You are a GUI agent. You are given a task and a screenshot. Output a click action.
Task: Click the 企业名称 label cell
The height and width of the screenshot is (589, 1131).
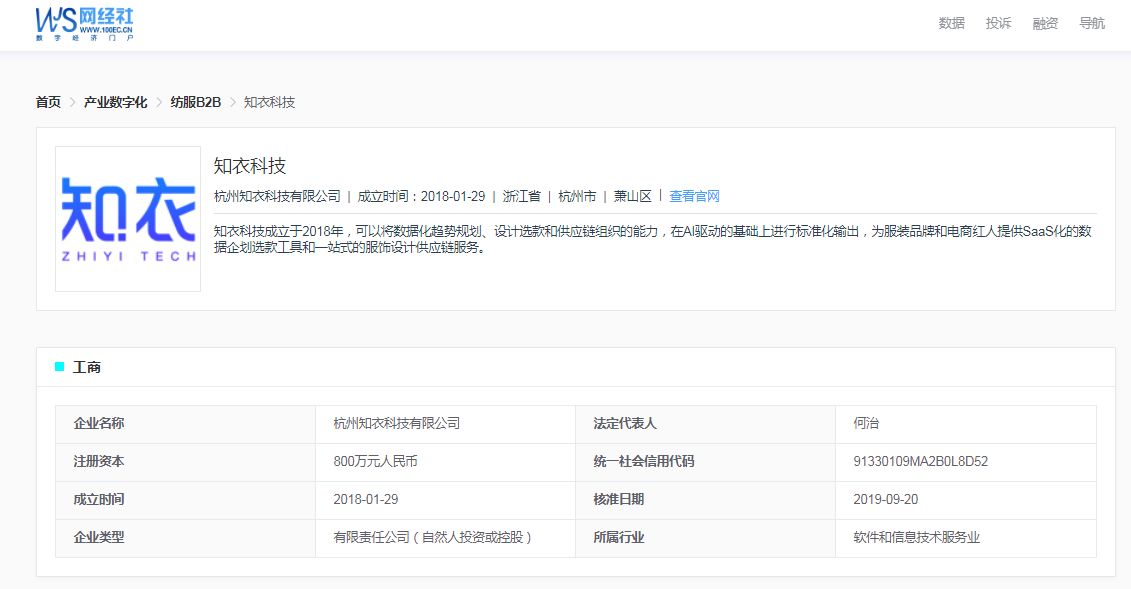(185, 424)
